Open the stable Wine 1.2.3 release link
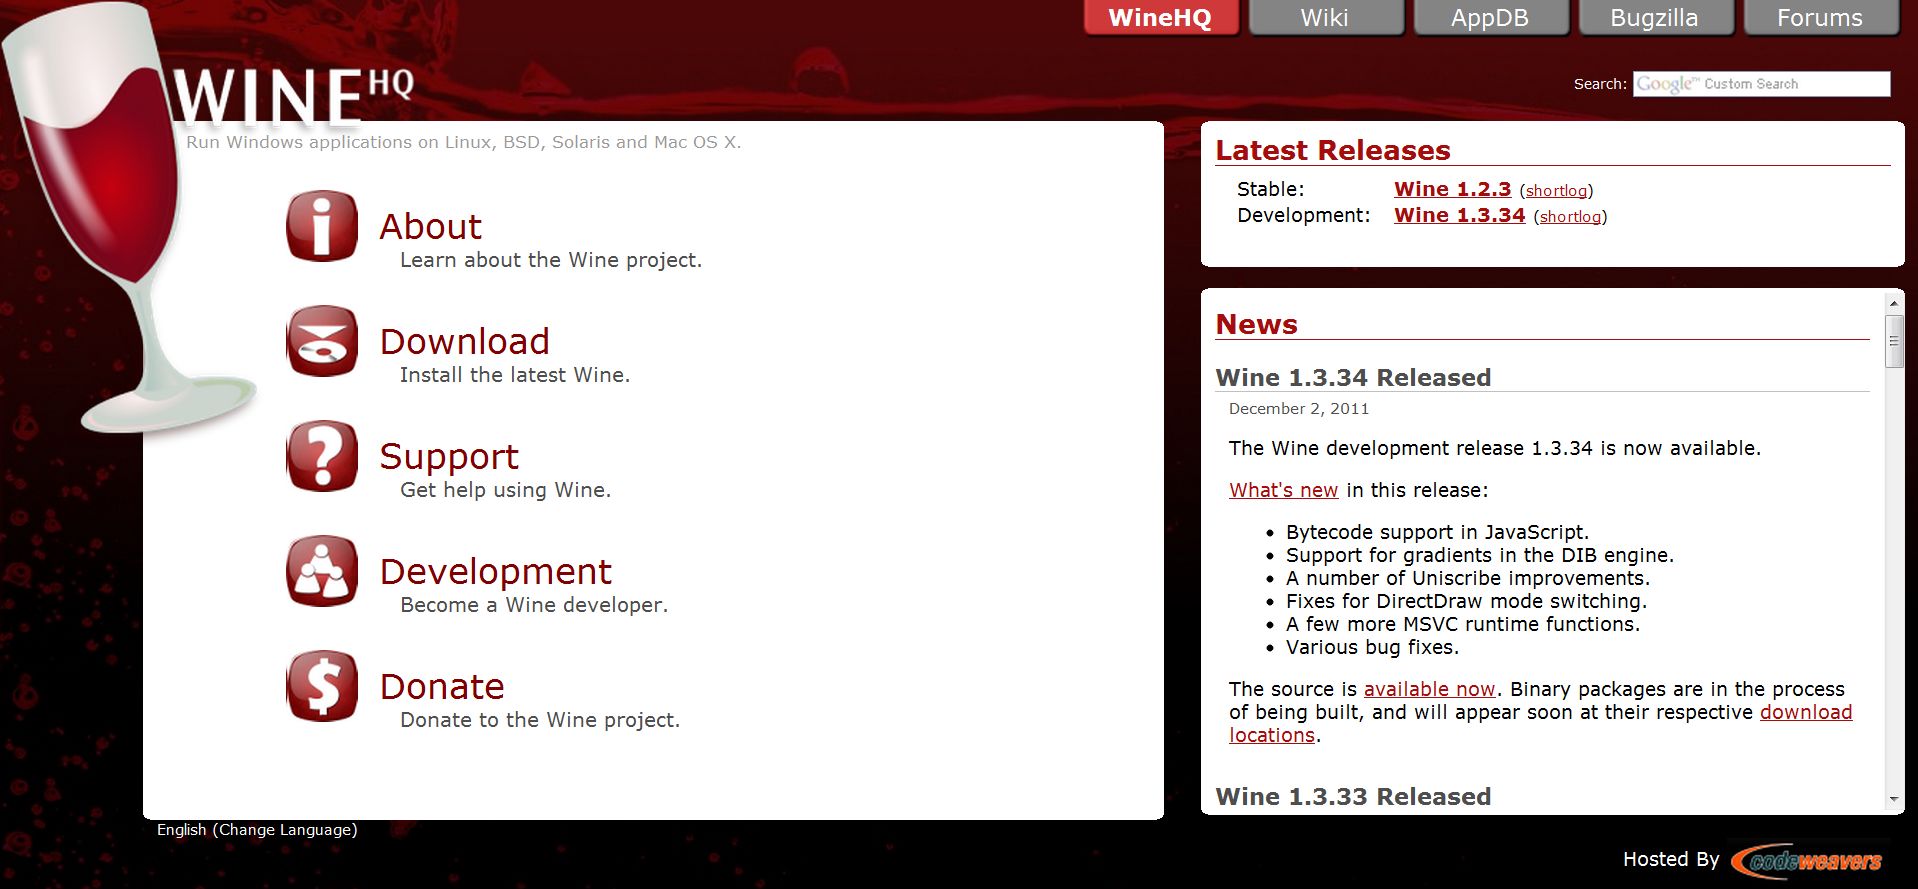This screenshot has height=889, width=1918. [x=1453, y=189]
